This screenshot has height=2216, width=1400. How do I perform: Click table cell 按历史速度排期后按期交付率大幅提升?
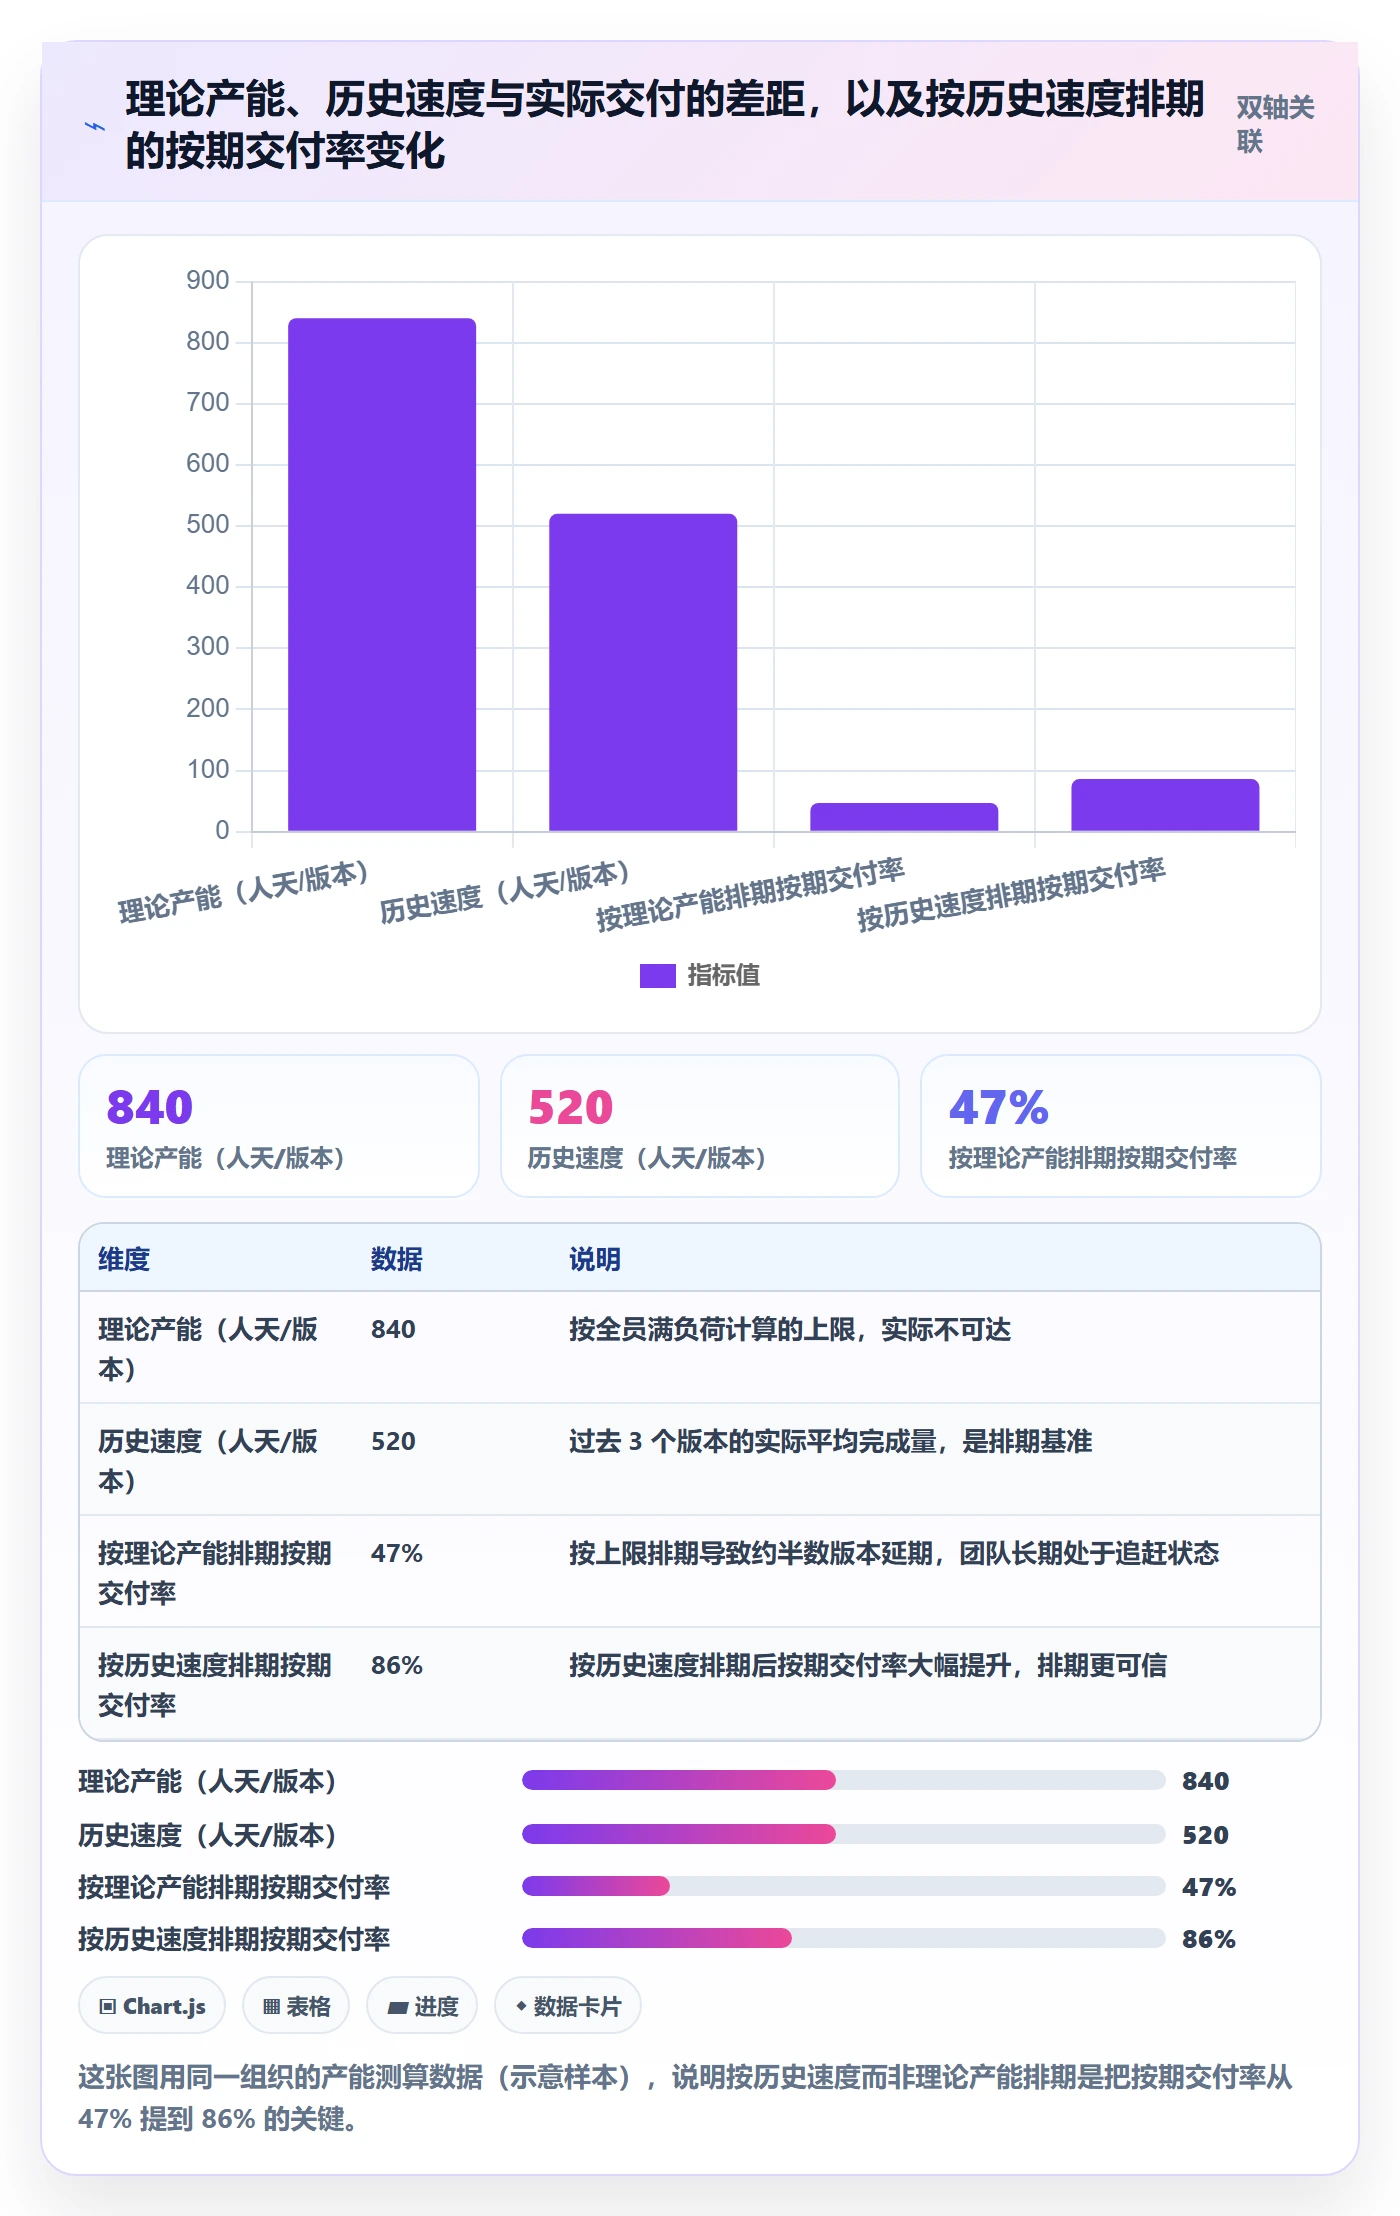tap(868, 1665)
